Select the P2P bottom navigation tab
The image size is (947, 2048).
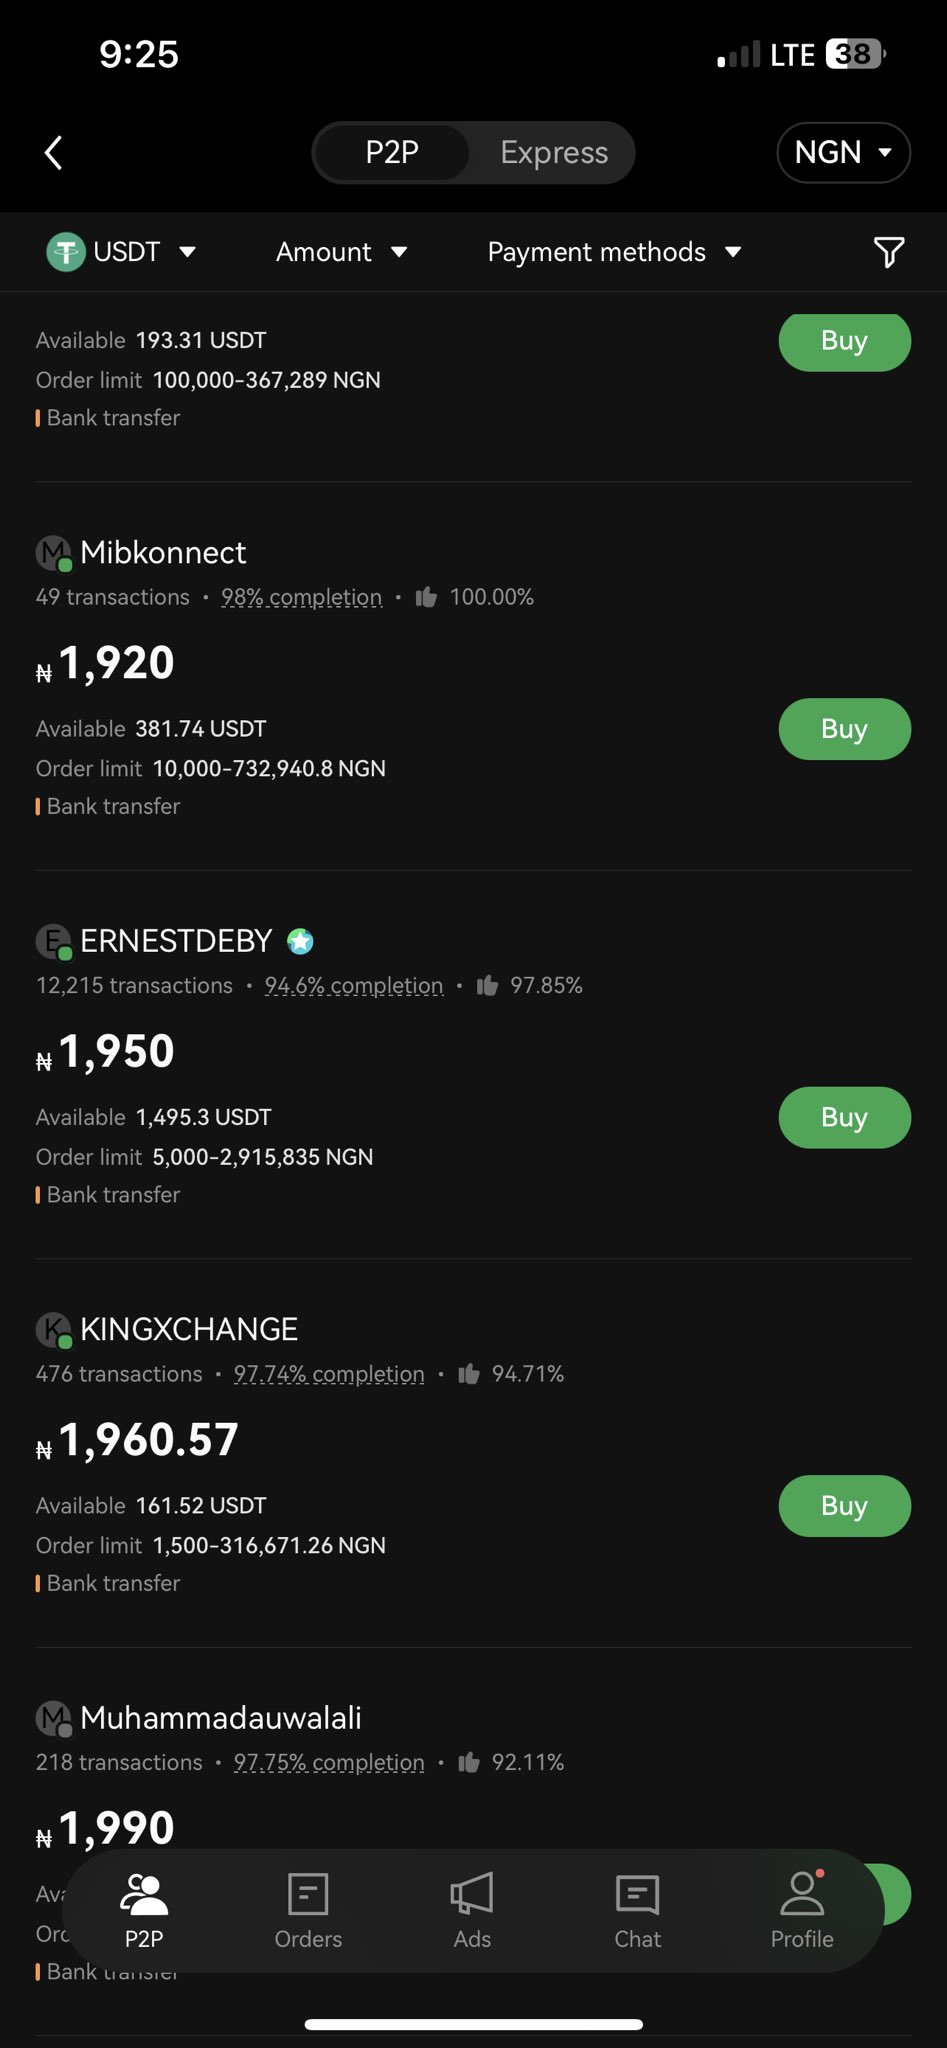click(x=144, y=1910)
